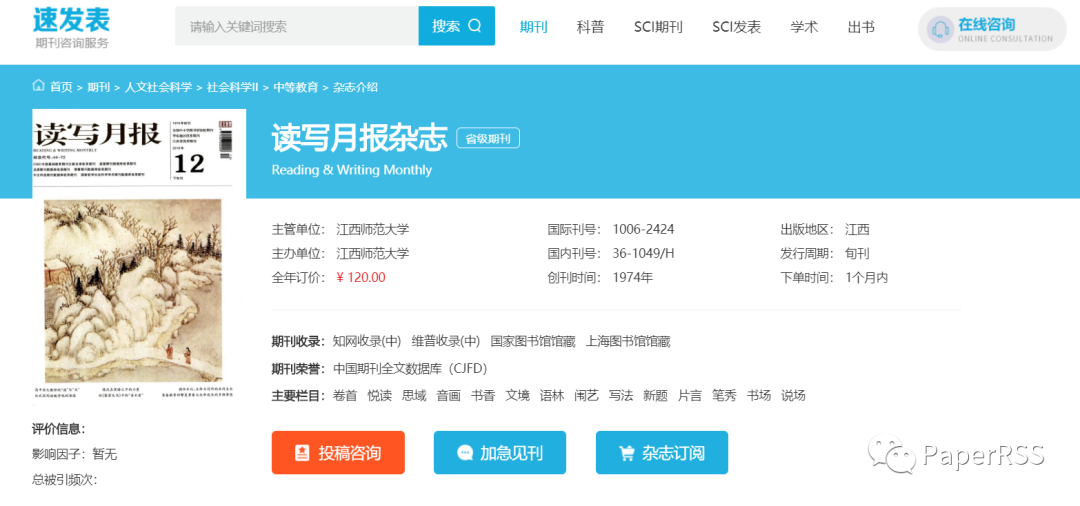The image size is (1080, 506).
Task: Click the publication region 江西
Action: 858,229
